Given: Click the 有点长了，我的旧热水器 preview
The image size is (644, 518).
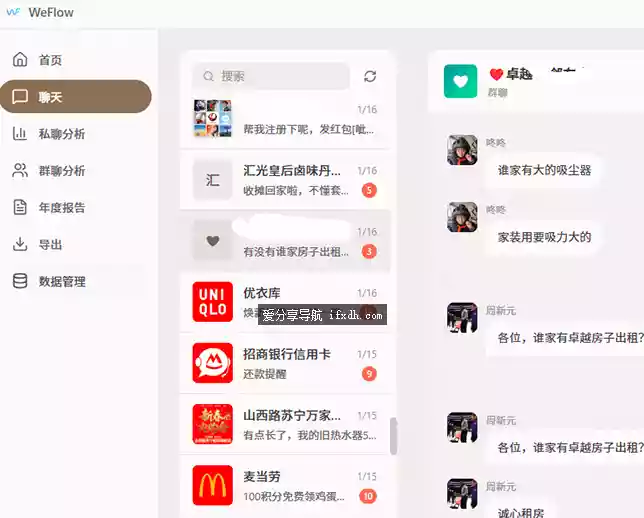Looking at the screenshot, I should [x=310, y=435].
